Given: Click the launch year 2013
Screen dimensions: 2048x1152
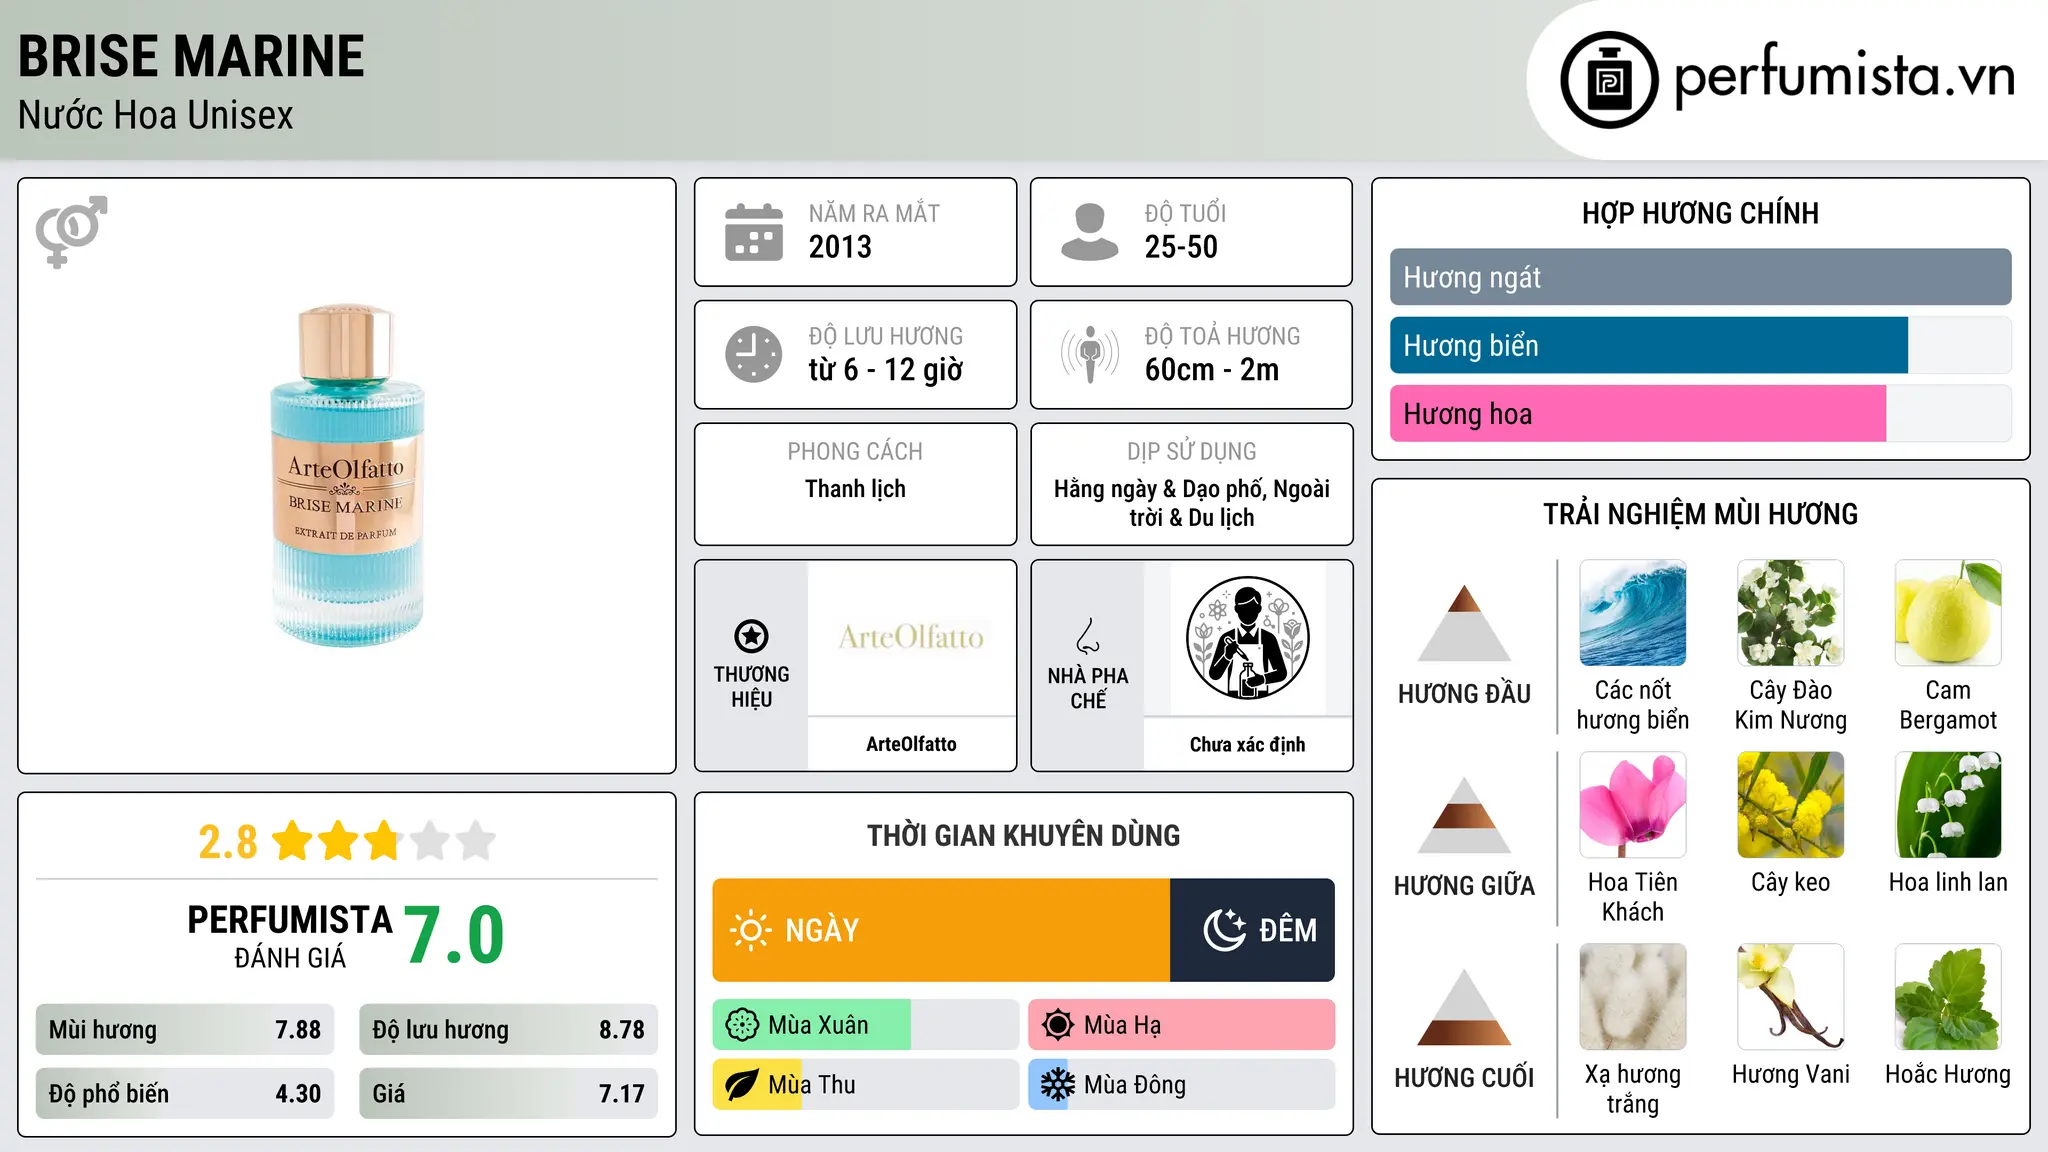Looking at the screenshot, I should 840,246.
